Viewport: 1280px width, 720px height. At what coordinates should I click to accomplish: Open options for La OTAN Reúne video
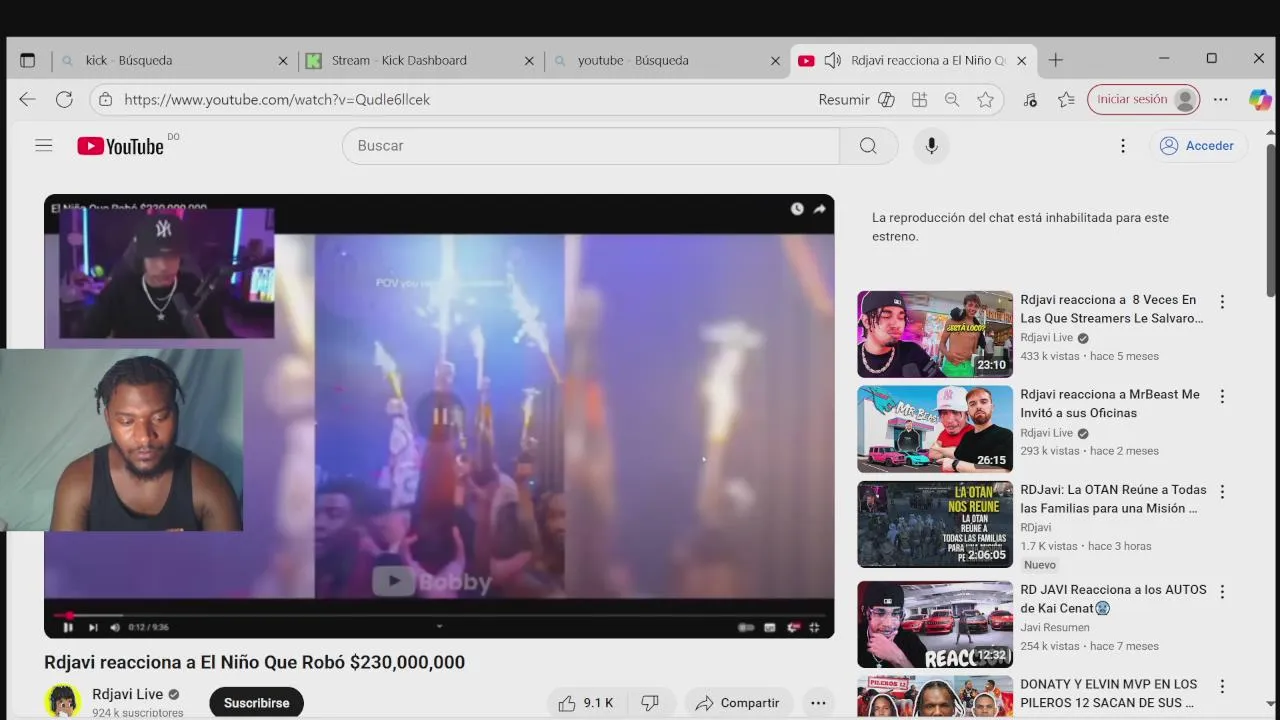(x=1222, y=491)
